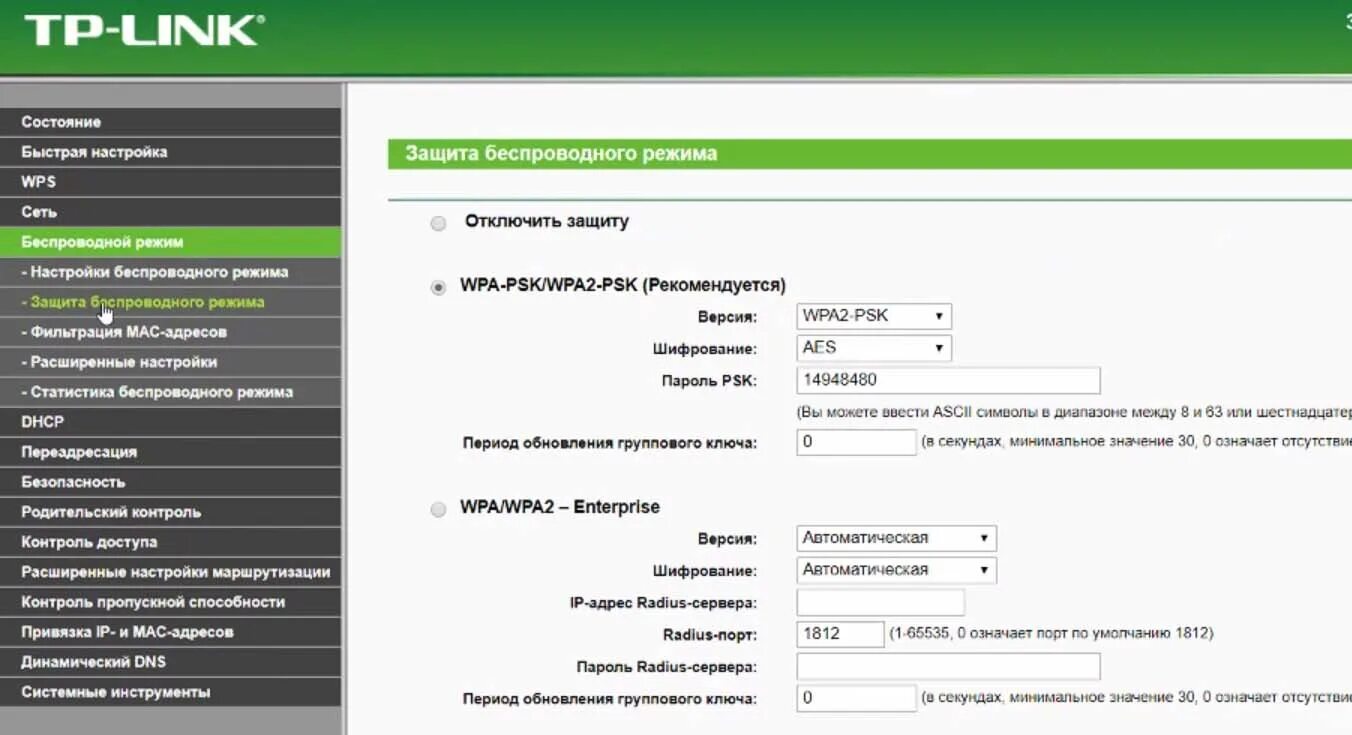Viewport: 1352px width, 735px height.
Task: Open Контроль пропускной способности
Action: pos(170,602)
